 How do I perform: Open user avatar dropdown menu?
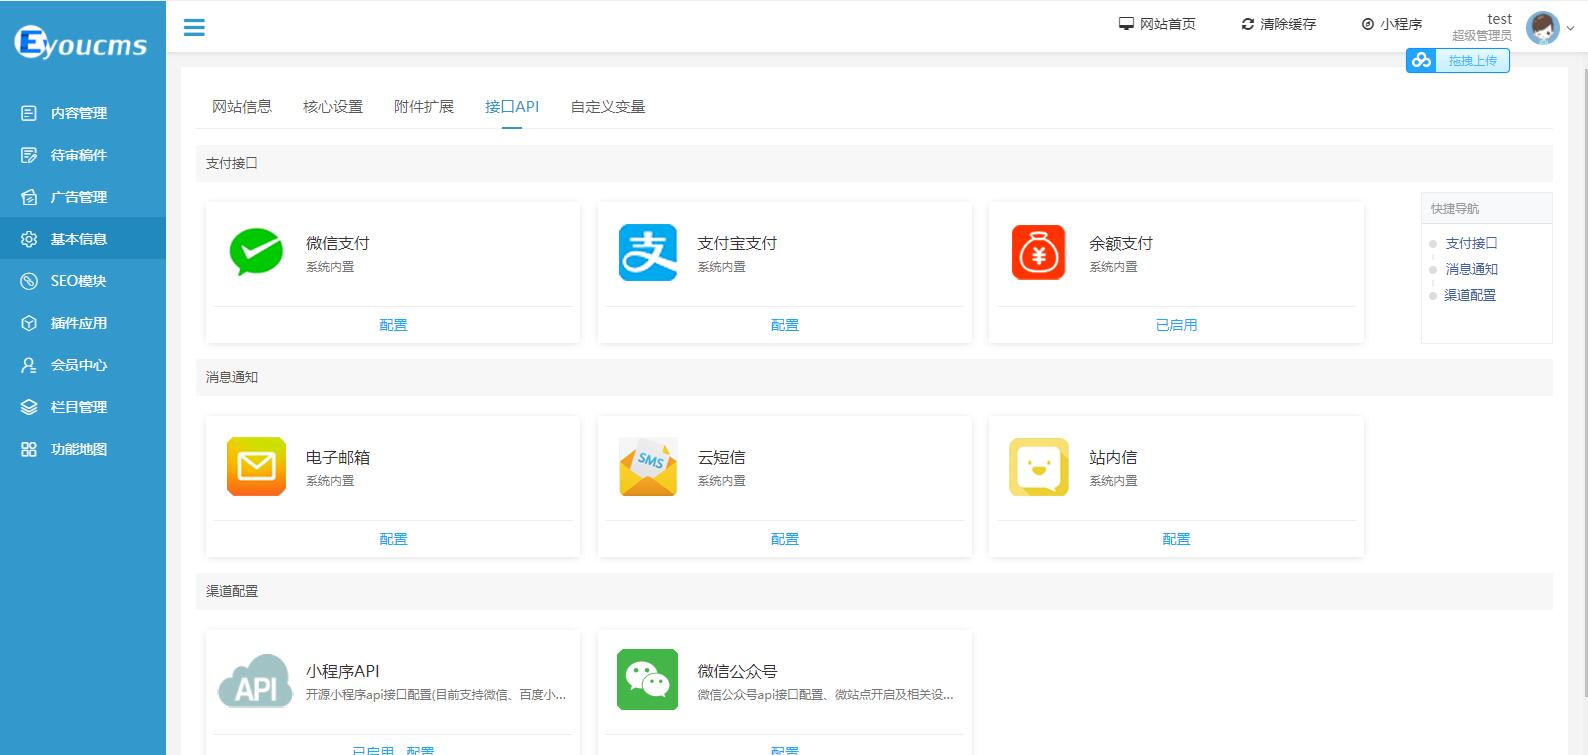click(x=1548, y=28)
